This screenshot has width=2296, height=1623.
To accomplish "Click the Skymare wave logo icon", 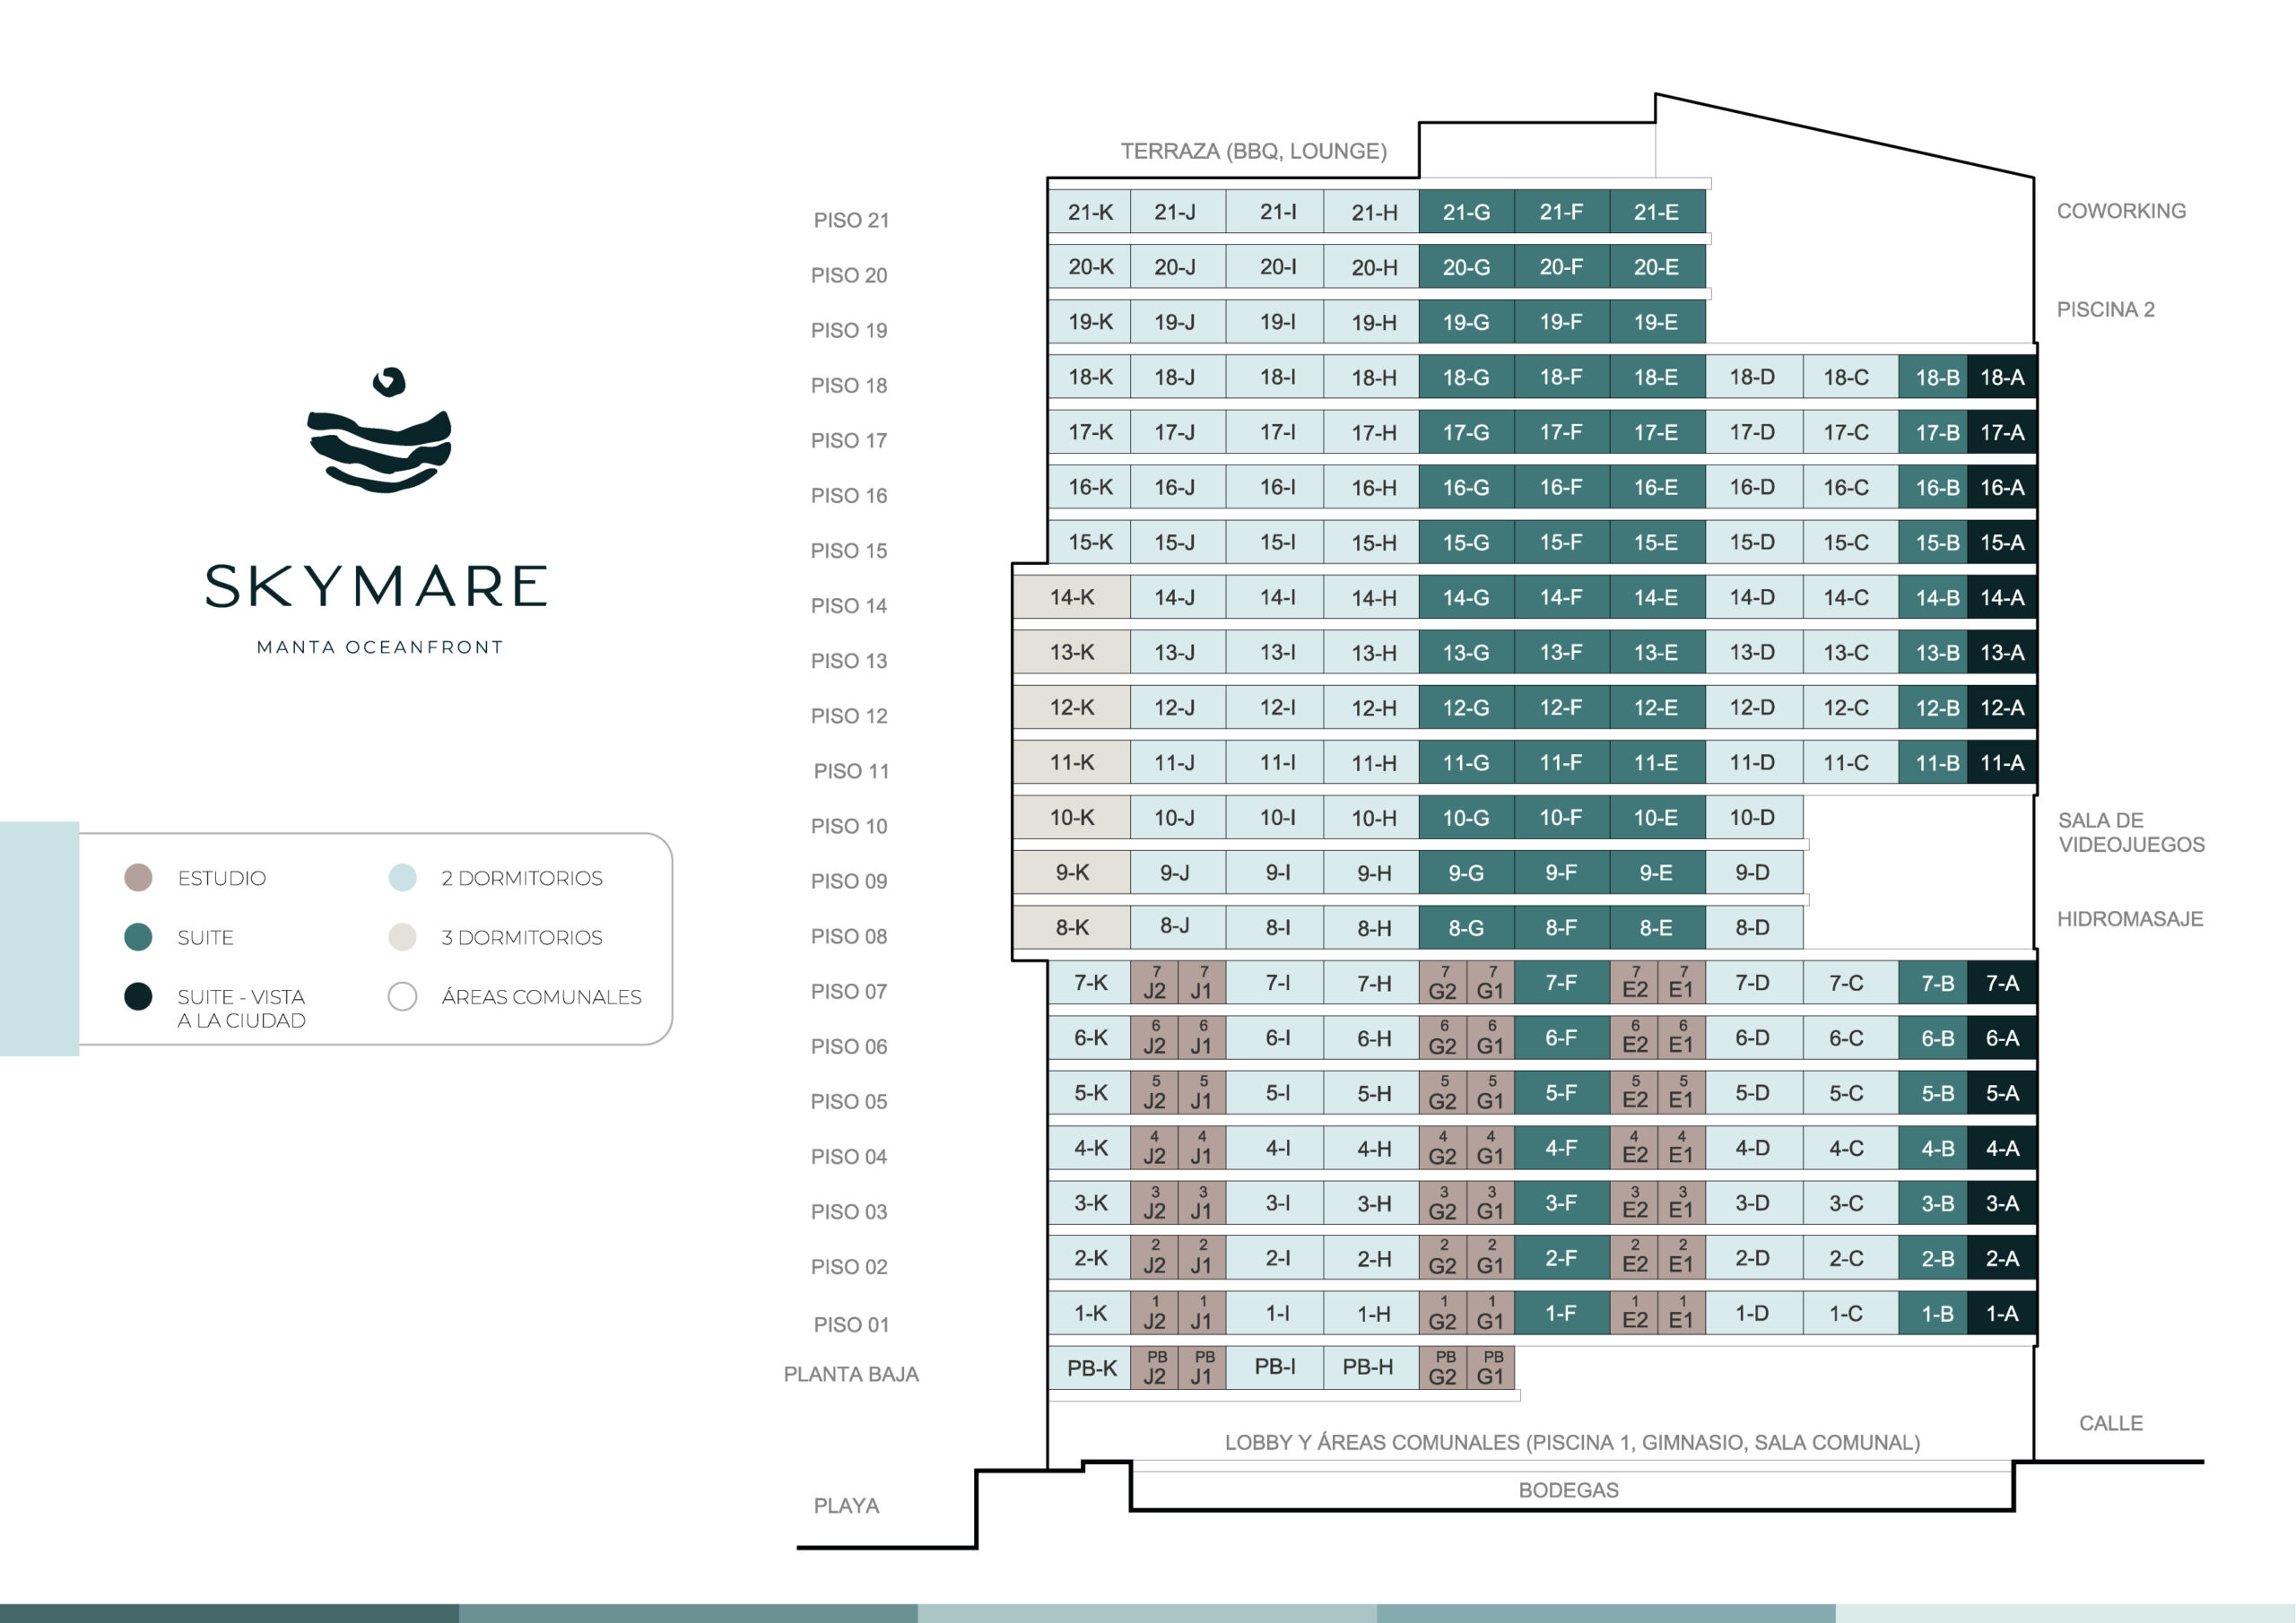I will pos(379,430).
